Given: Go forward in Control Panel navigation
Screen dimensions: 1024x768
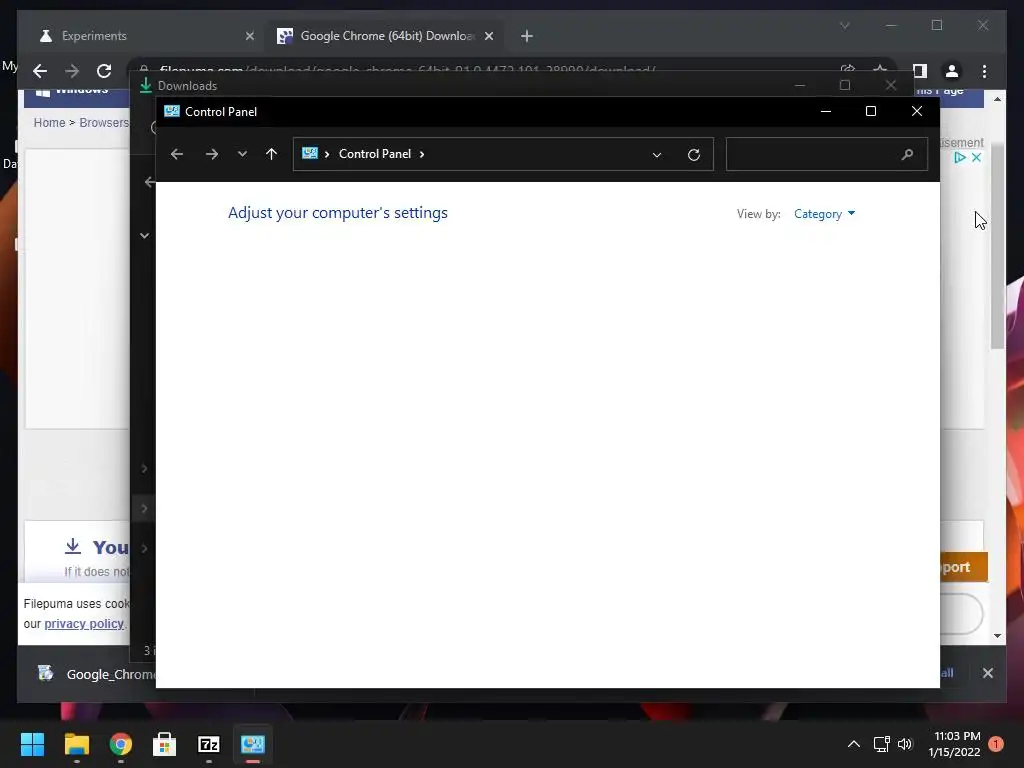Looking at the screenshot, I should (x=212, y=154).
